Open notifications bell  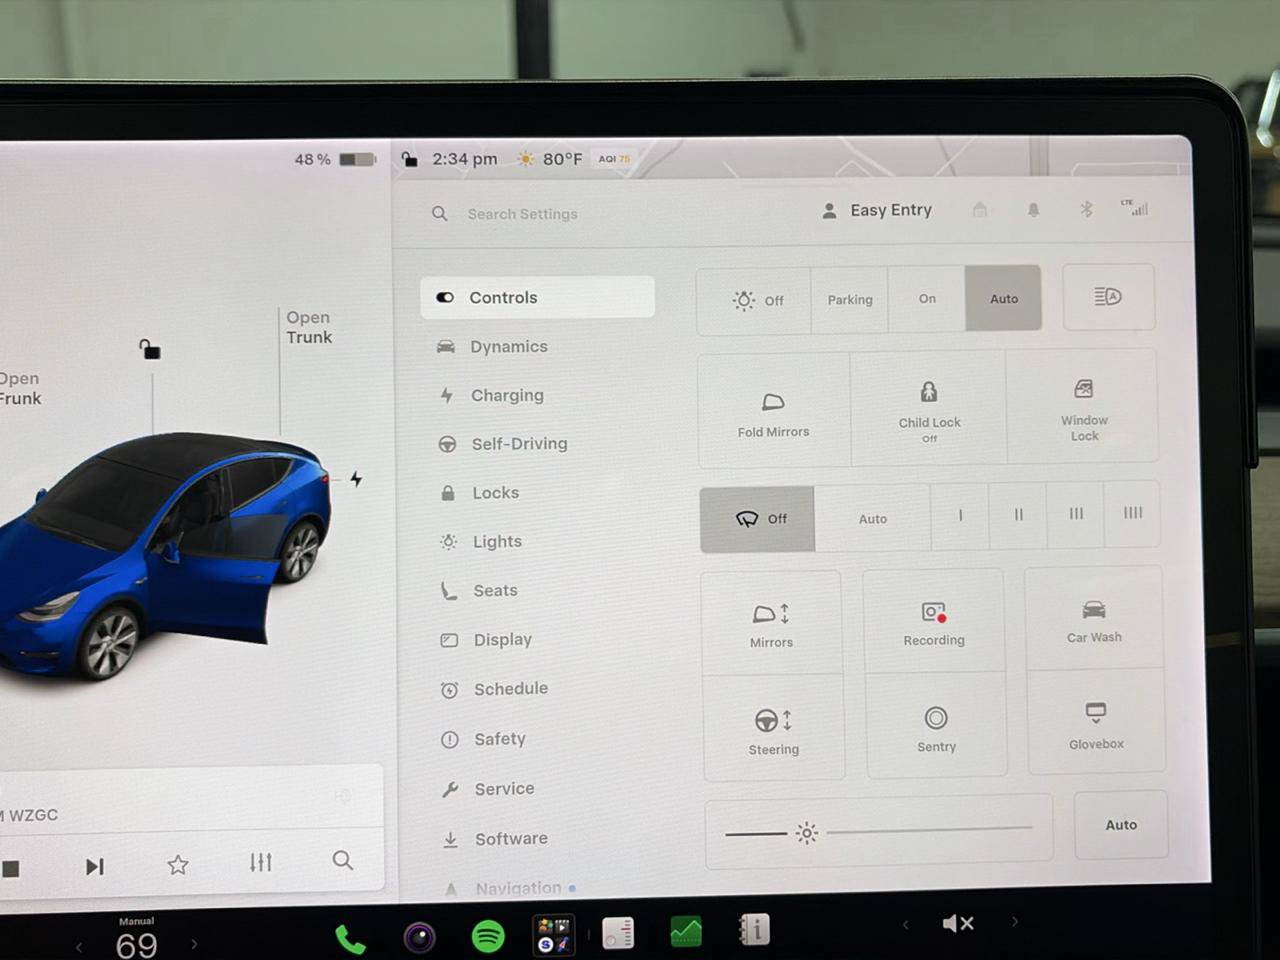(1033, 210)
